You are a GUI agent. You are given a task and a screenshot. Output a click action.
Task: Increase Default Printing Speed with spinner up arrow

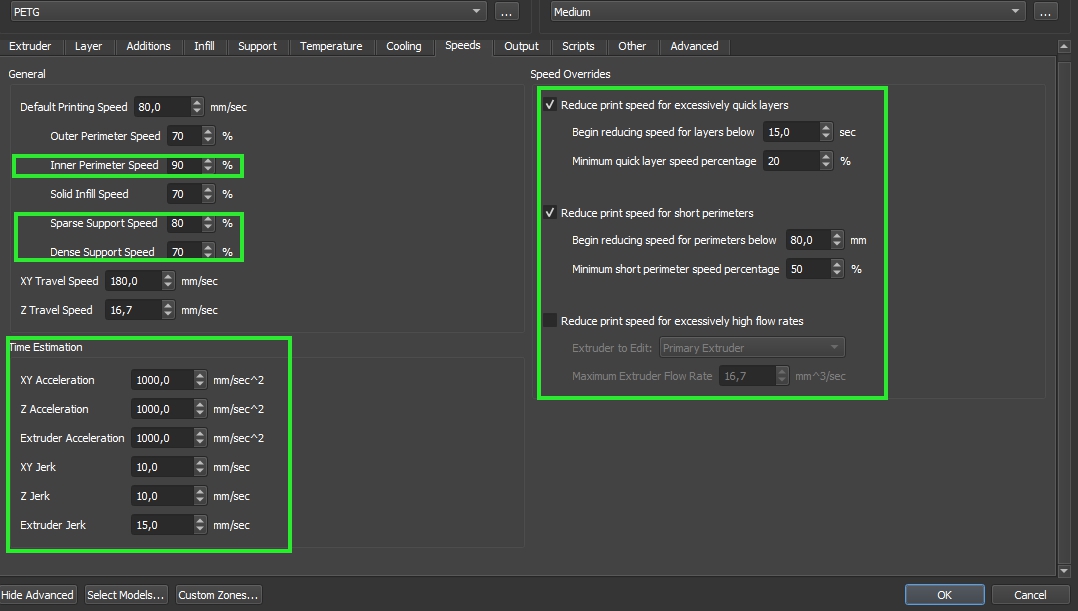coord(197,103)
